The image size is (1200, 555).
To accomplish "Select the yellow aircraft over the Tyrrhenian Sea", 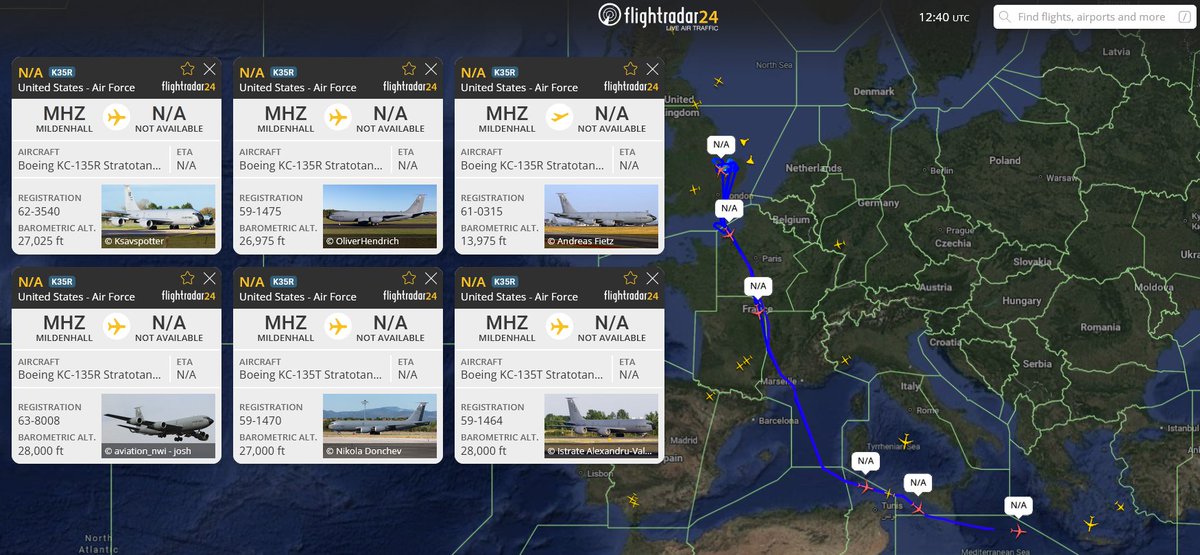I will point(906,440).
